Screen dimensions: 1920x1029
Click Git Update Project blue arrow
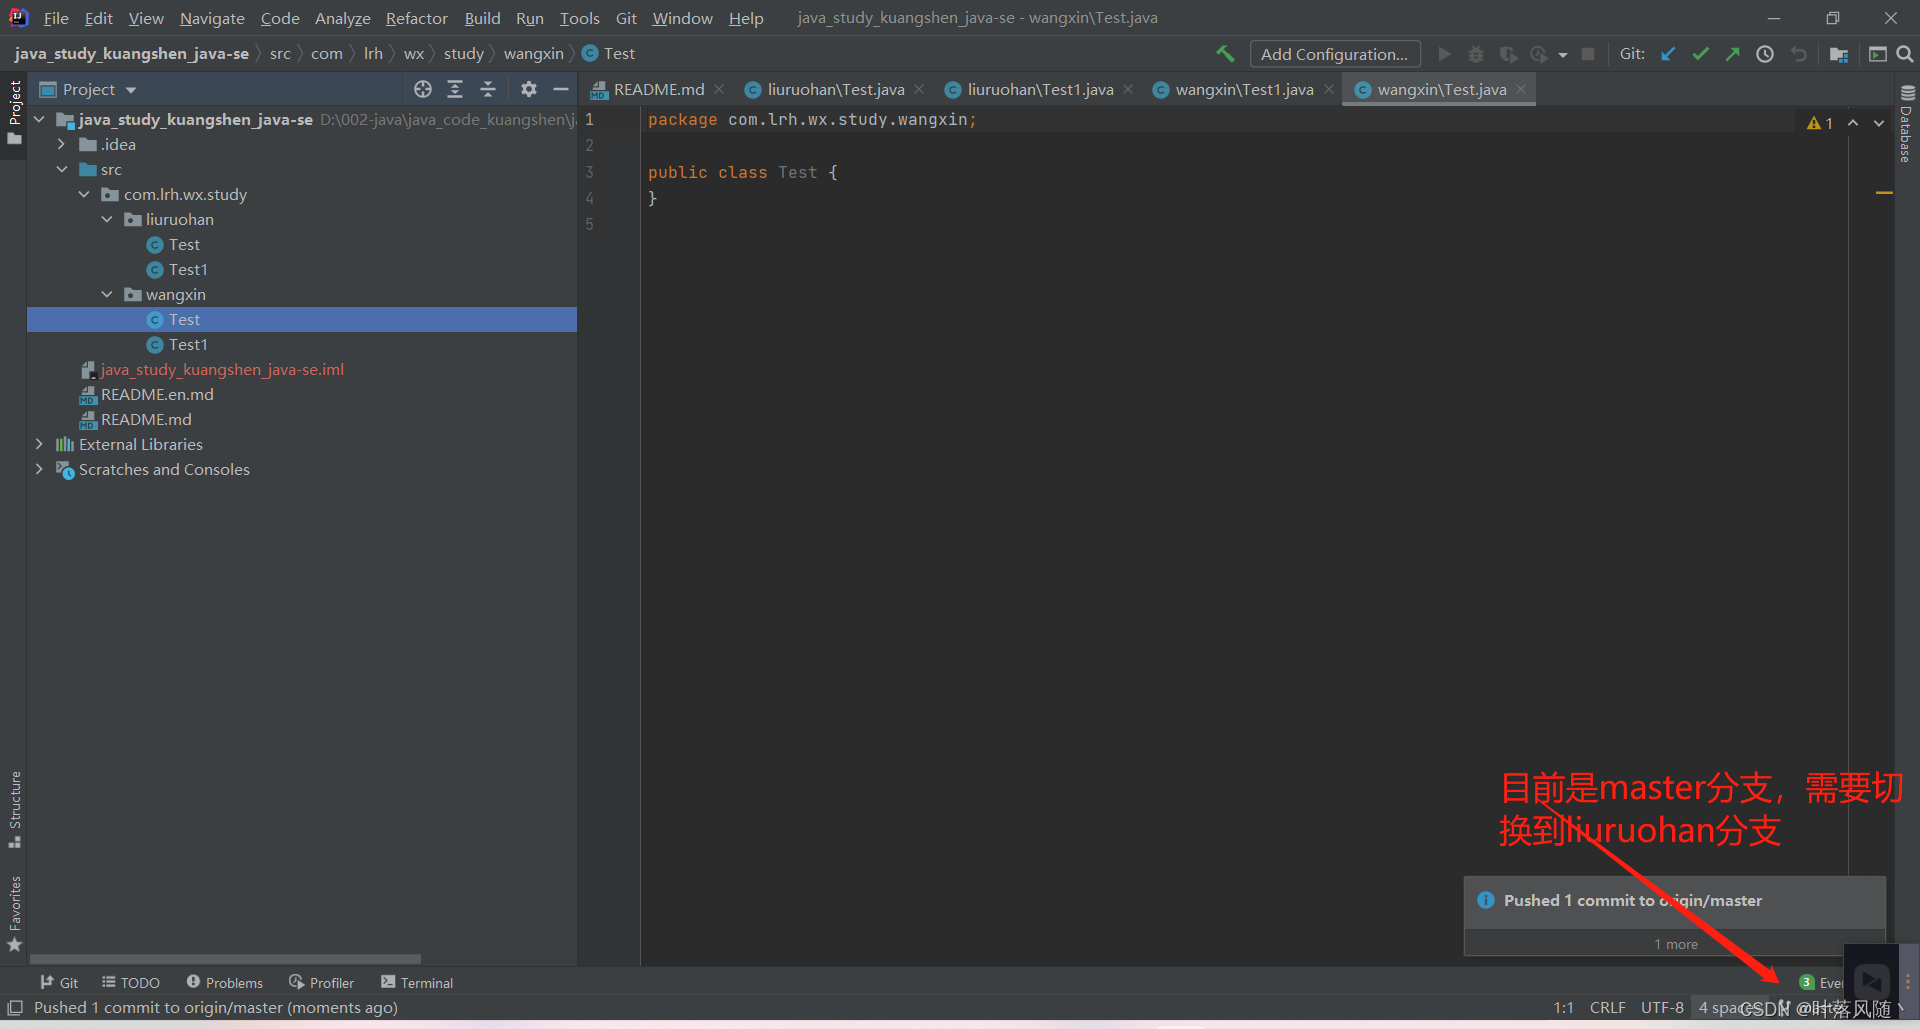coord(1668,54)
